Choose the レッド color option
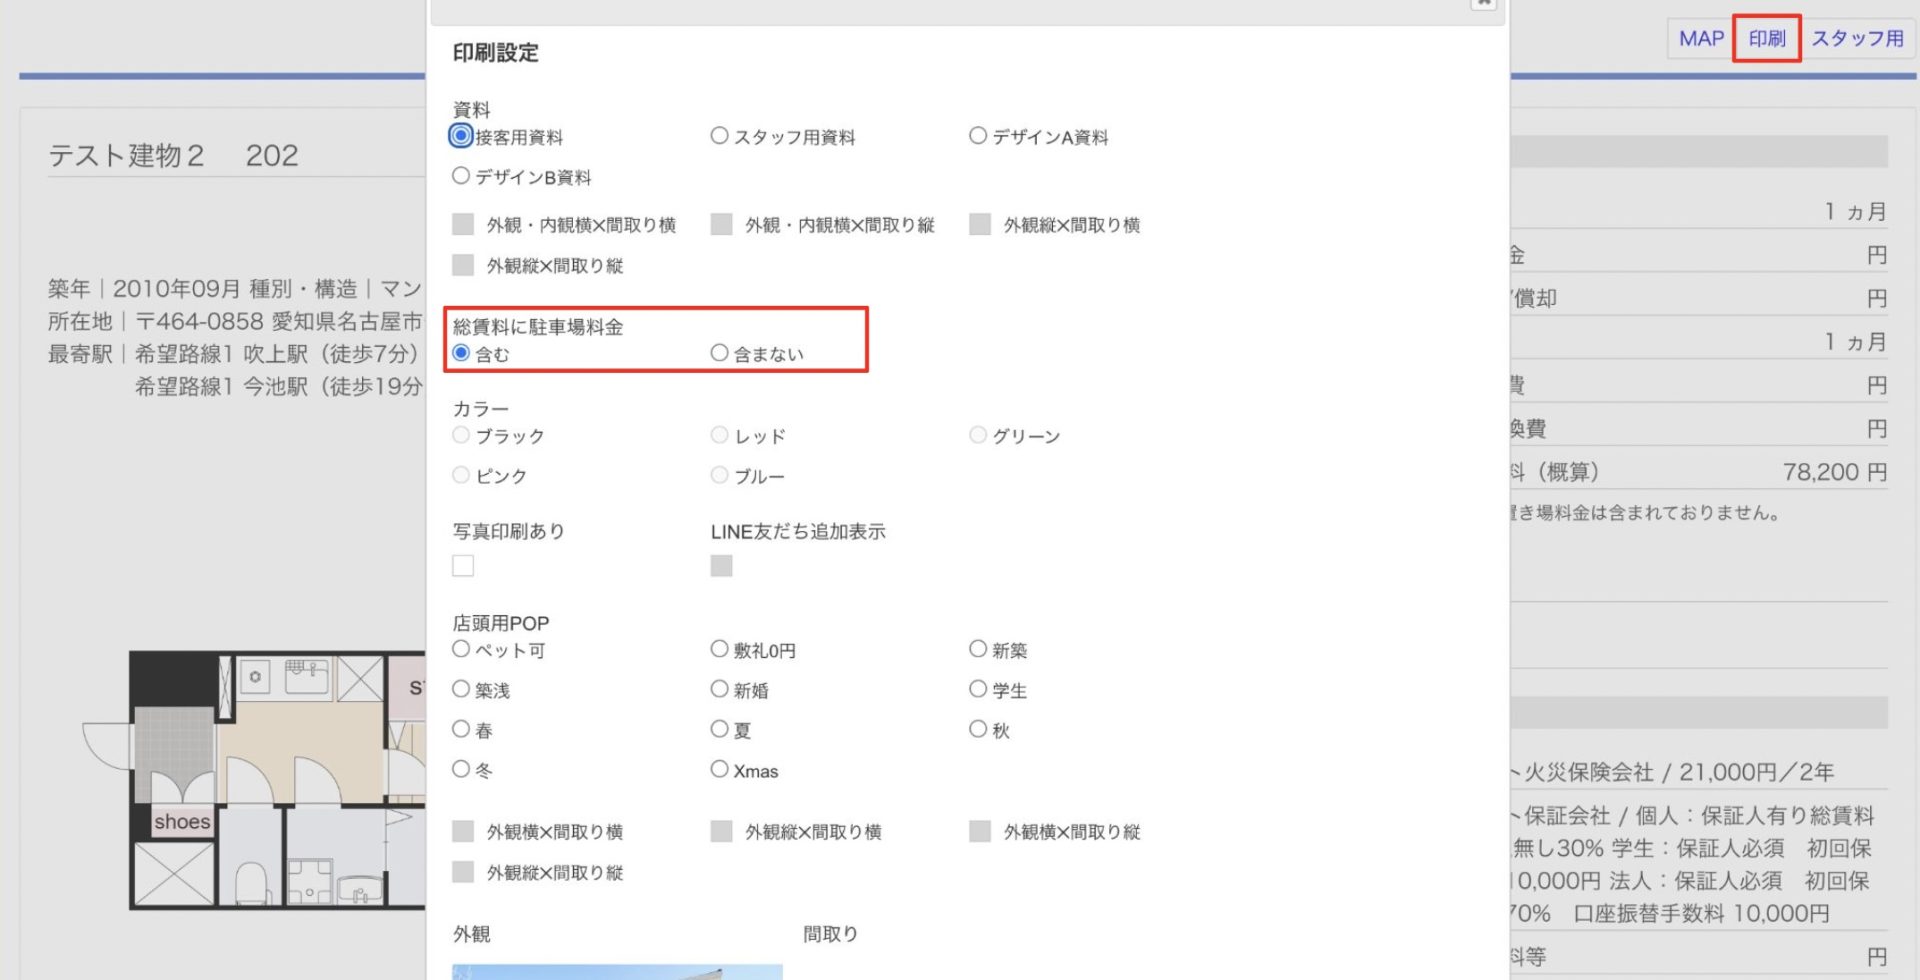Screen dimensions: 1920x980 tap(719, 435)
